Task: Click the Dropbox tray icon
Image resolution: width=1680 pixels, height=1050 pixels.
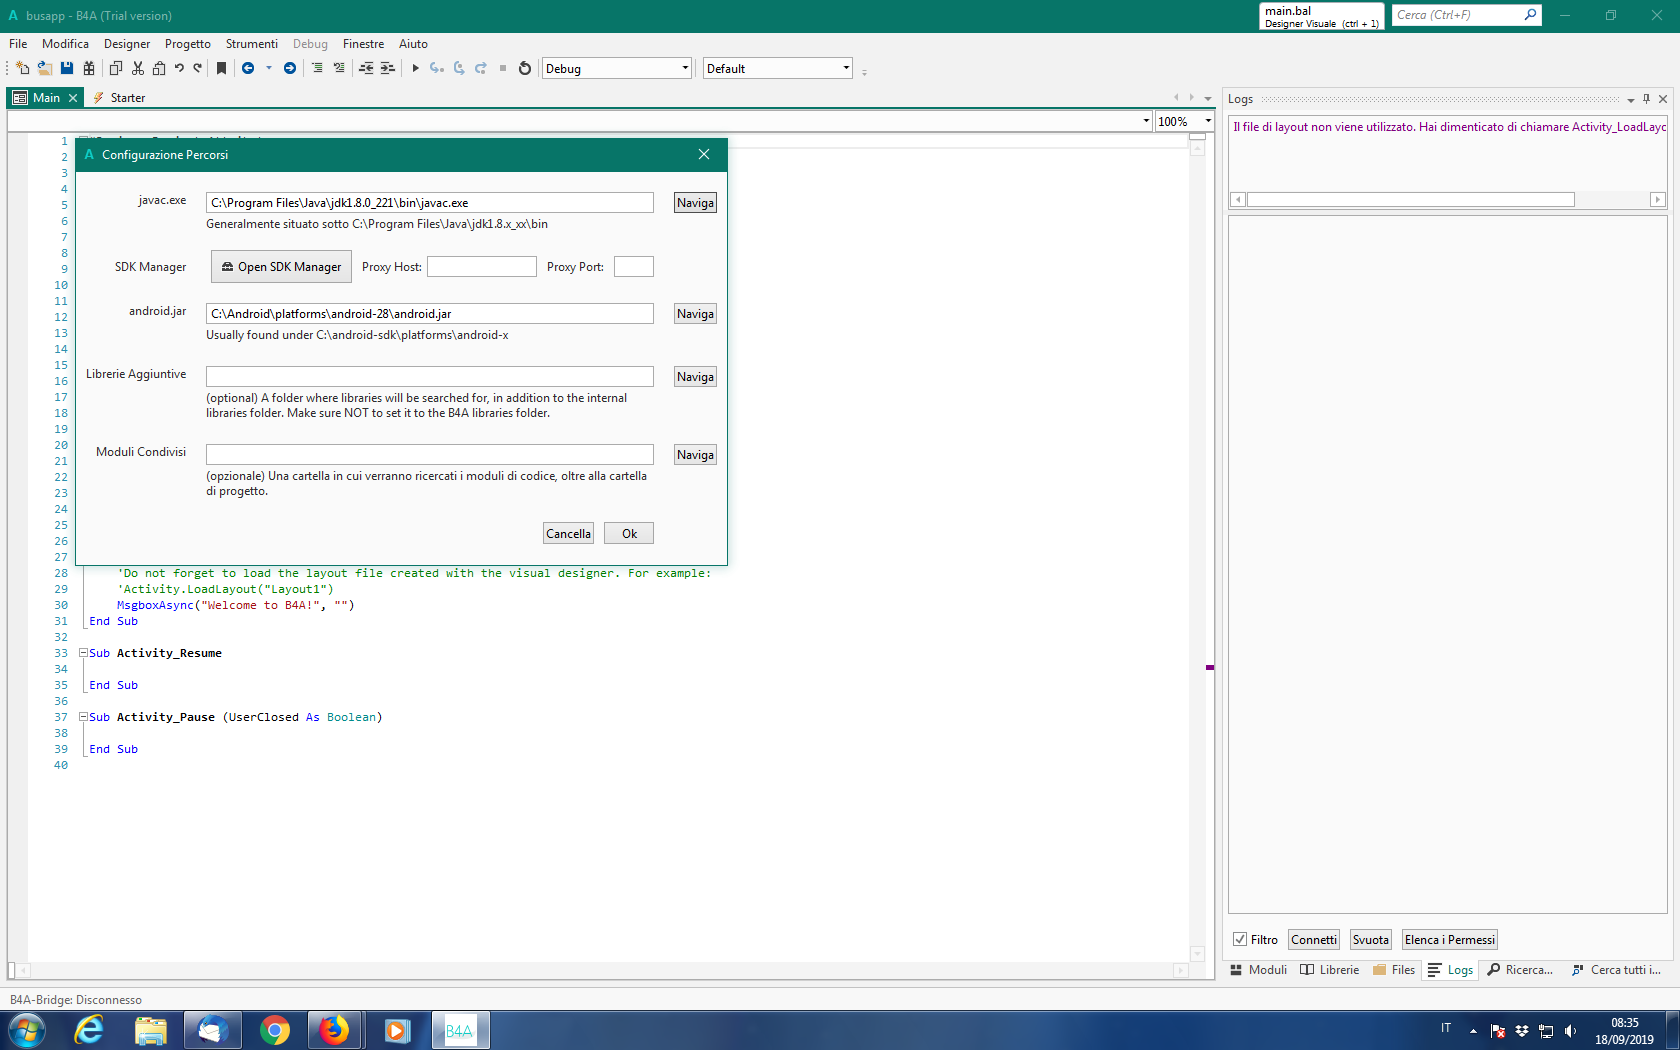Action: (1522, 1031)
